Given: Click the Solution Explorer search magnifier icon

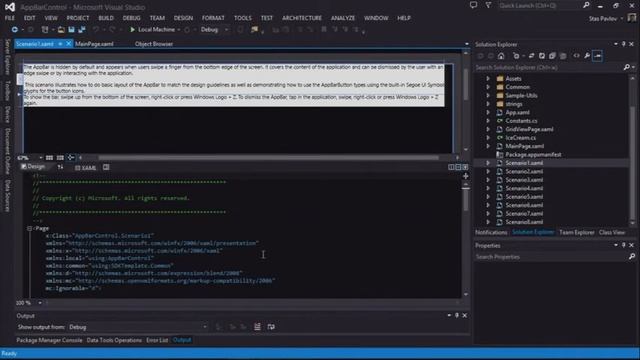Looking at the screenshot, I should (x=627, y=67).
